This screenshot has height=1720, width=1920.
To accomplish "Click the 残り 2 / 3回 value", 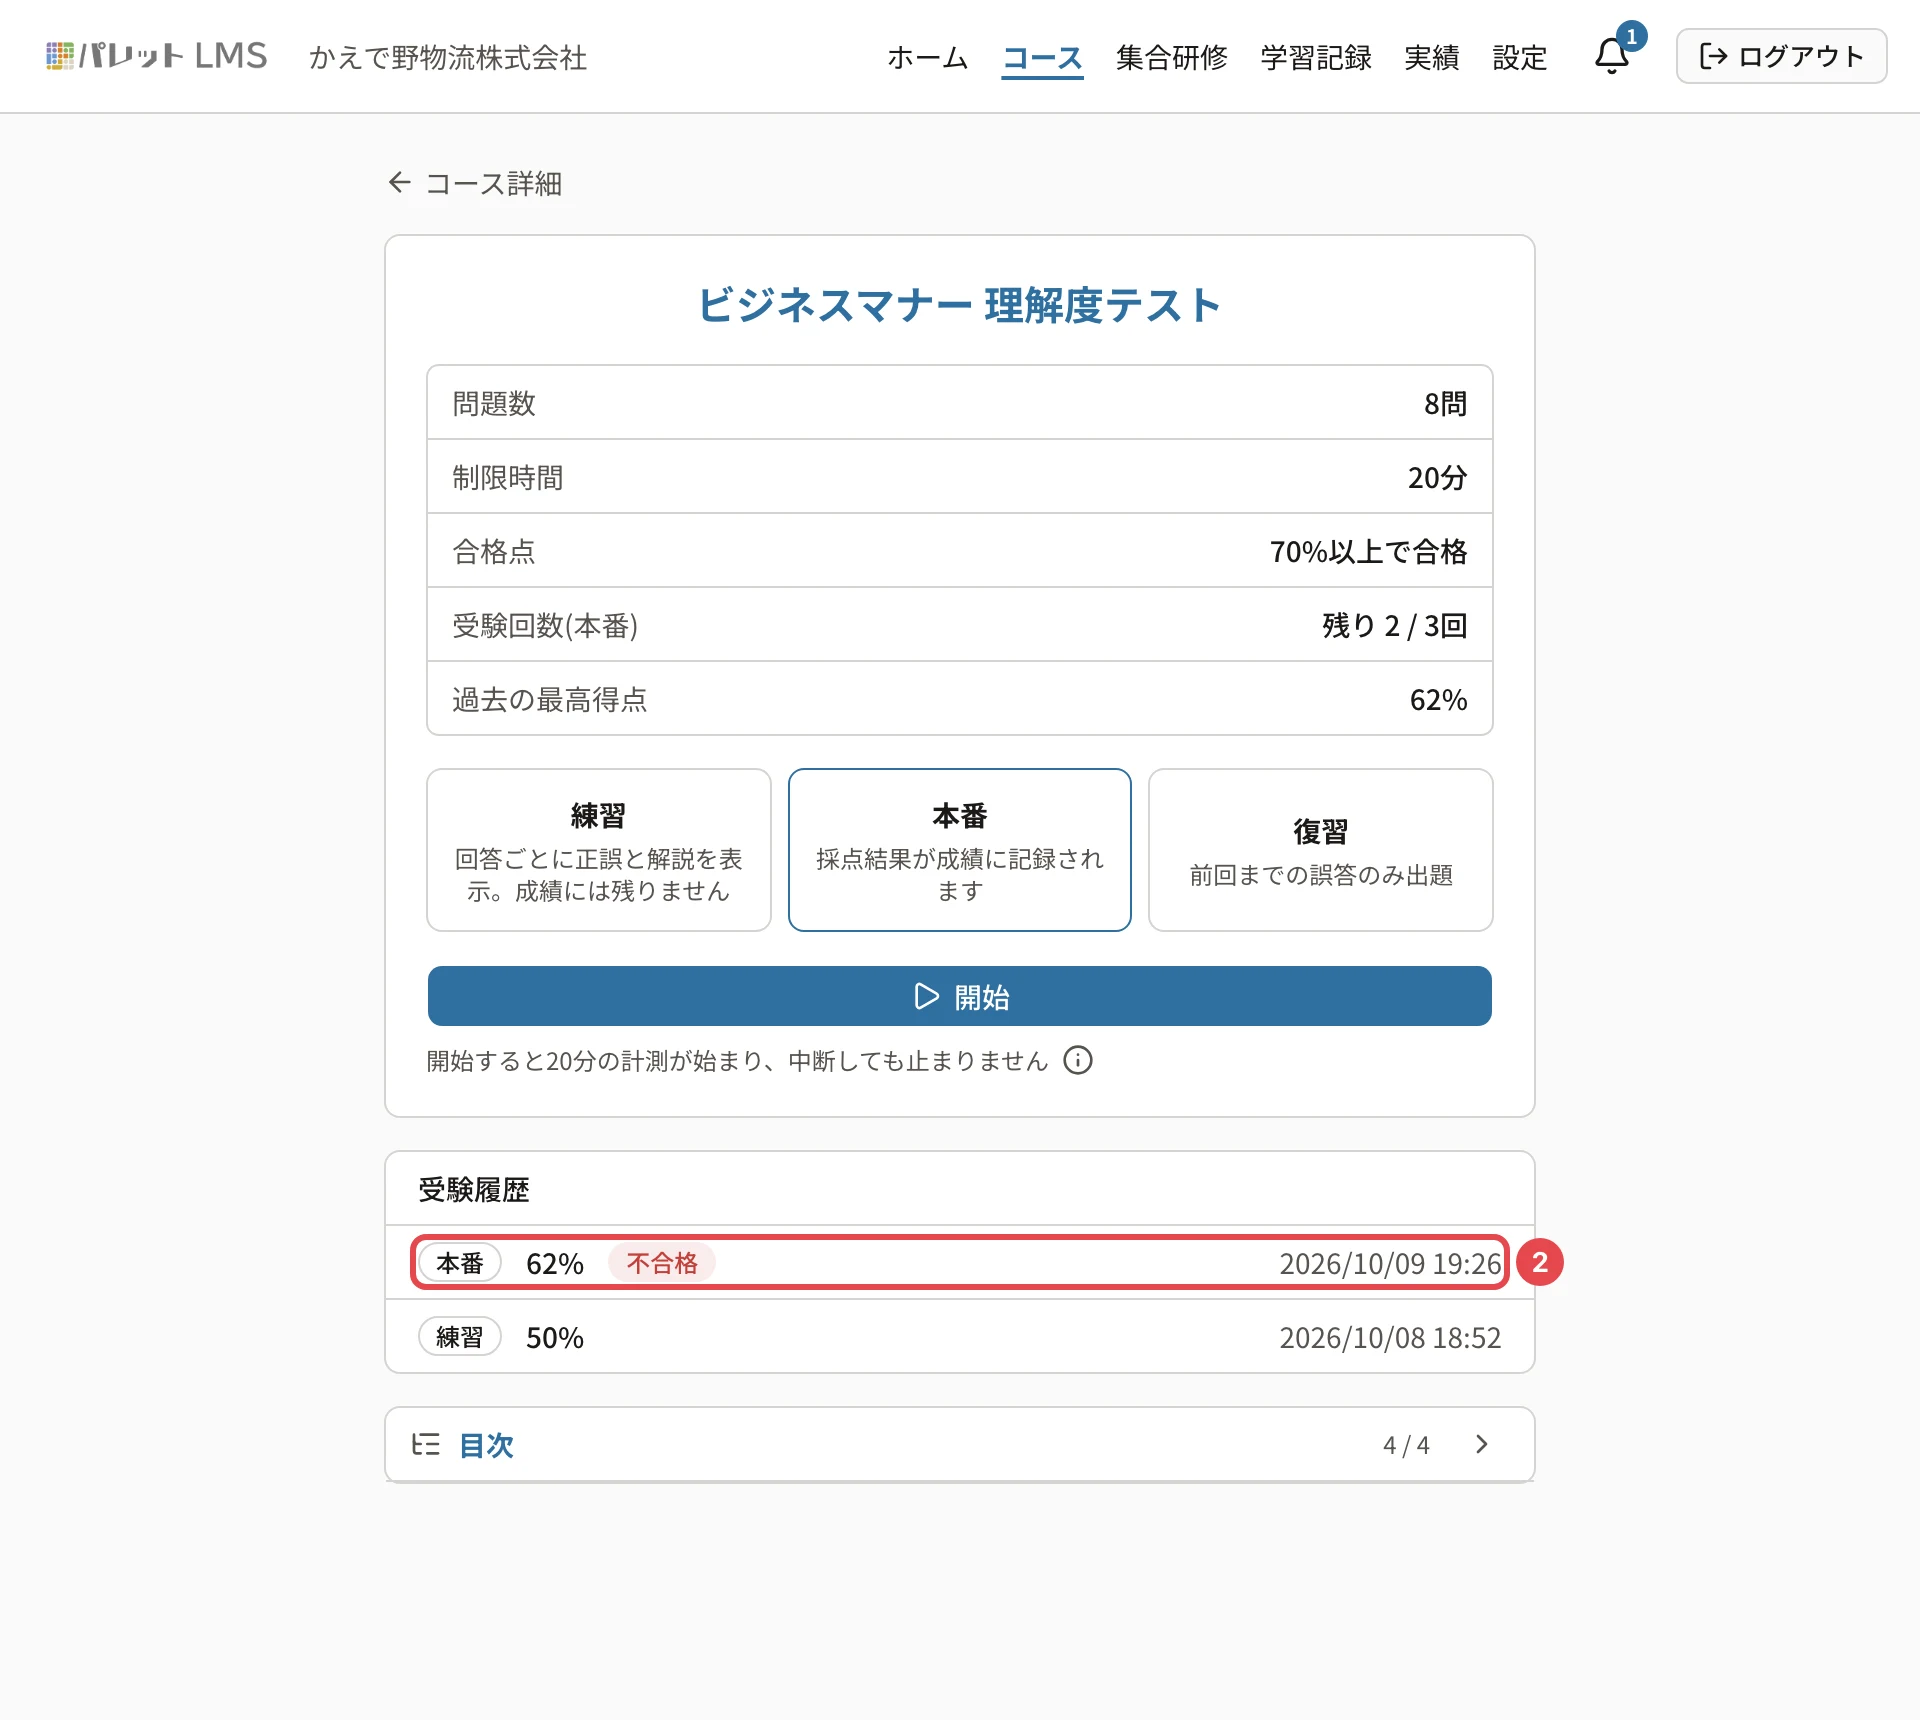I will (x=1395, y=625).
